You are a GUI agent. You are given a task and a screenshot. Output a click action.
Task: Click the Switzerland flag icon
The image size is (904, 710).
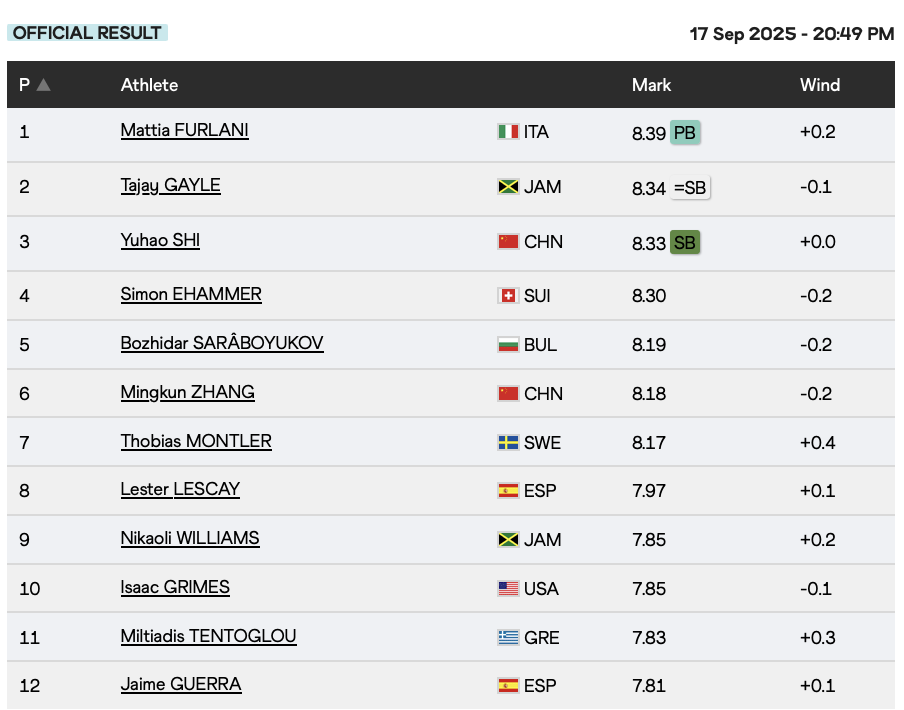coord(508,296)
